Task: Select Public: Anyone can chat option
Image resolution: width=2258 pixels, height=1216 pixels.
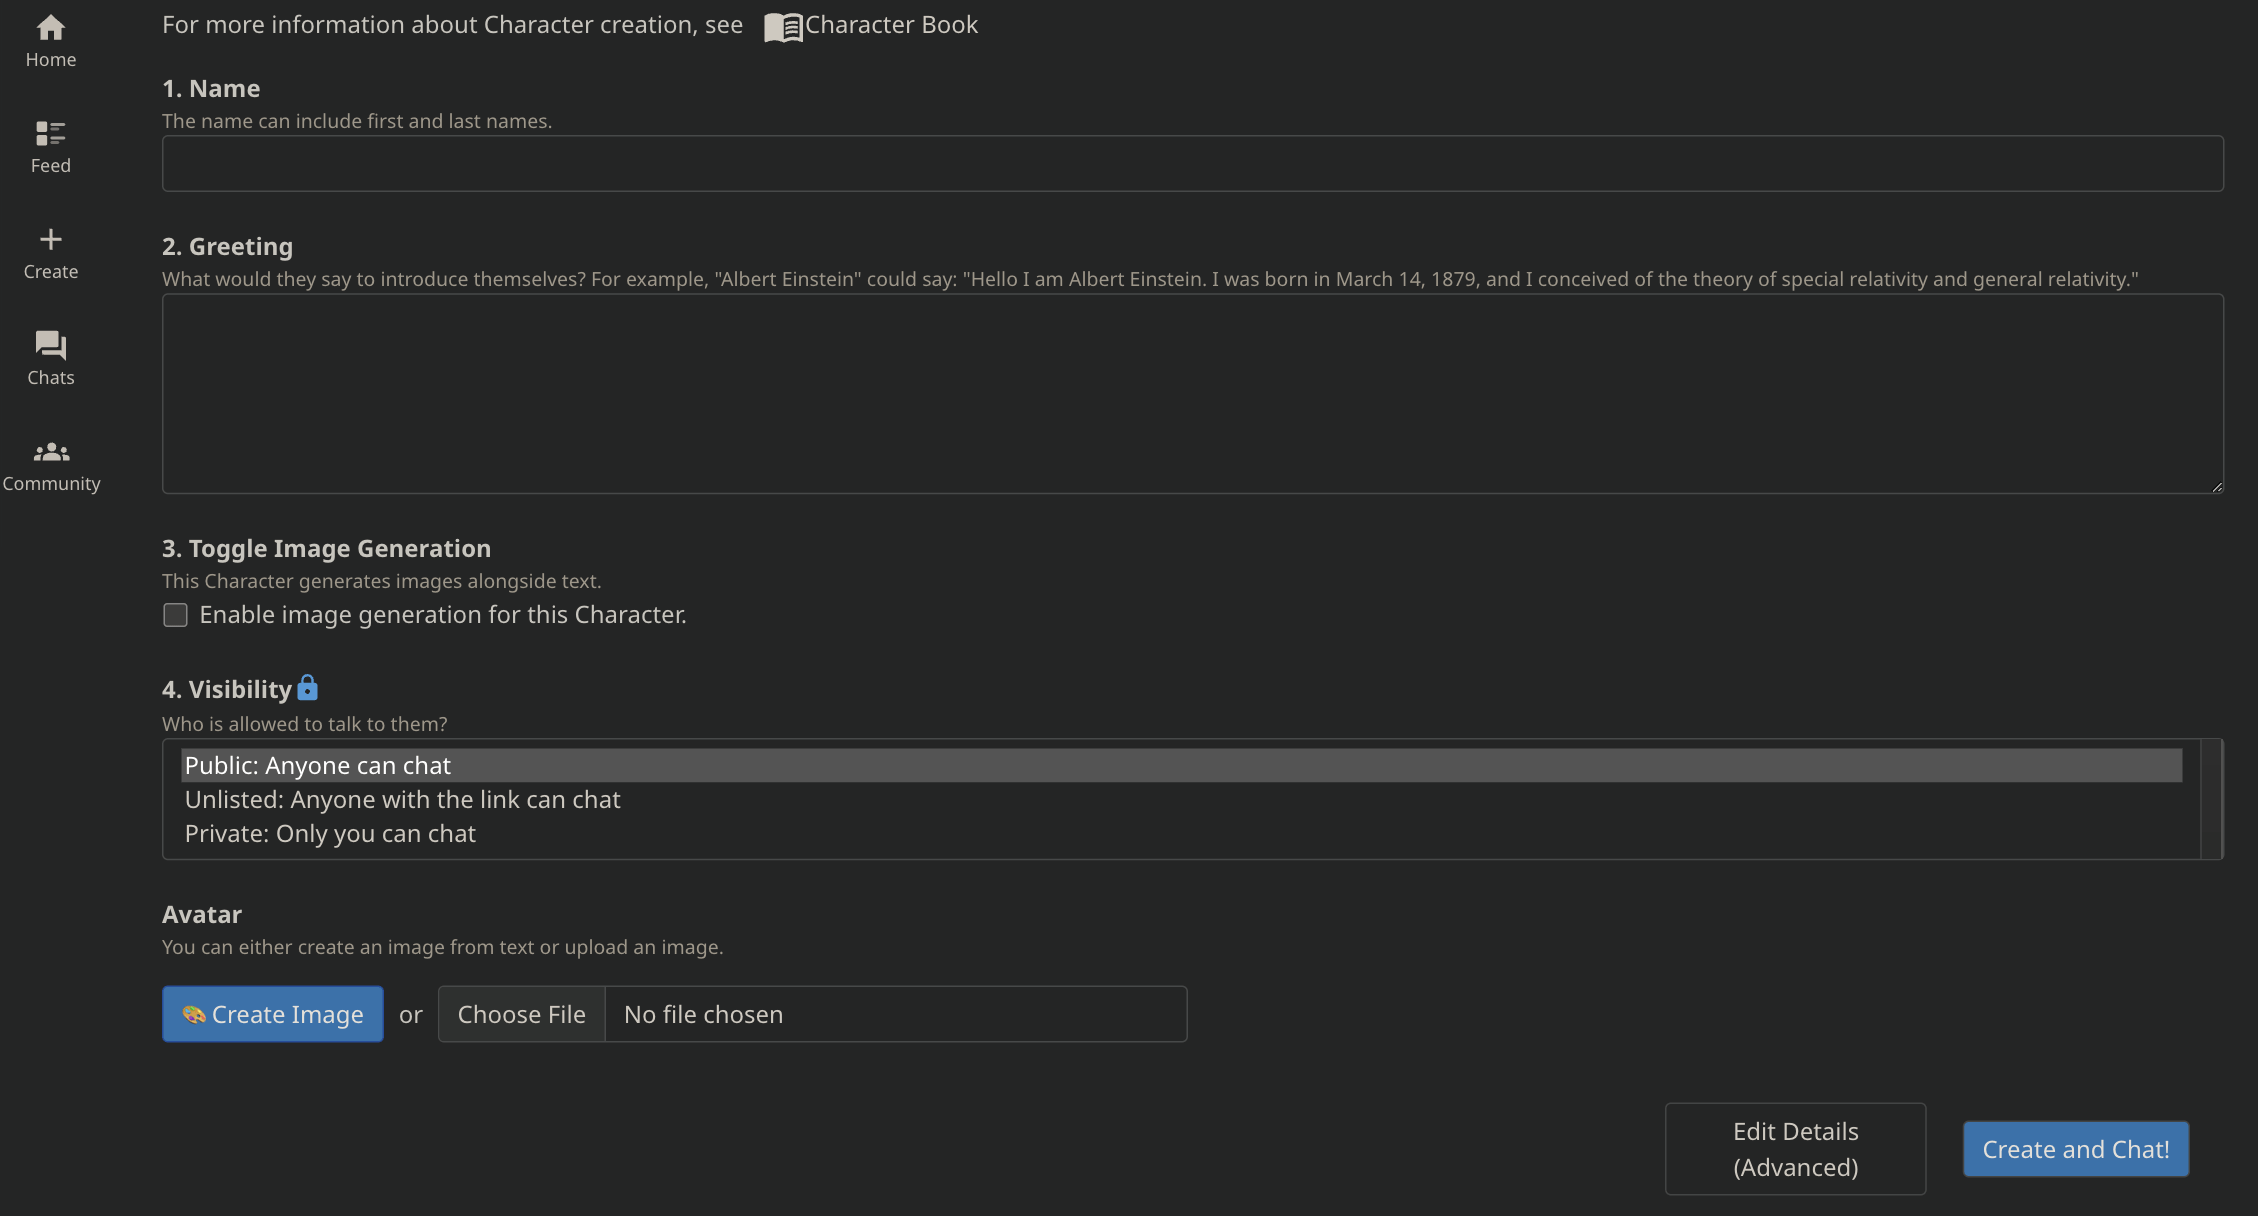Action: [318, 766]
